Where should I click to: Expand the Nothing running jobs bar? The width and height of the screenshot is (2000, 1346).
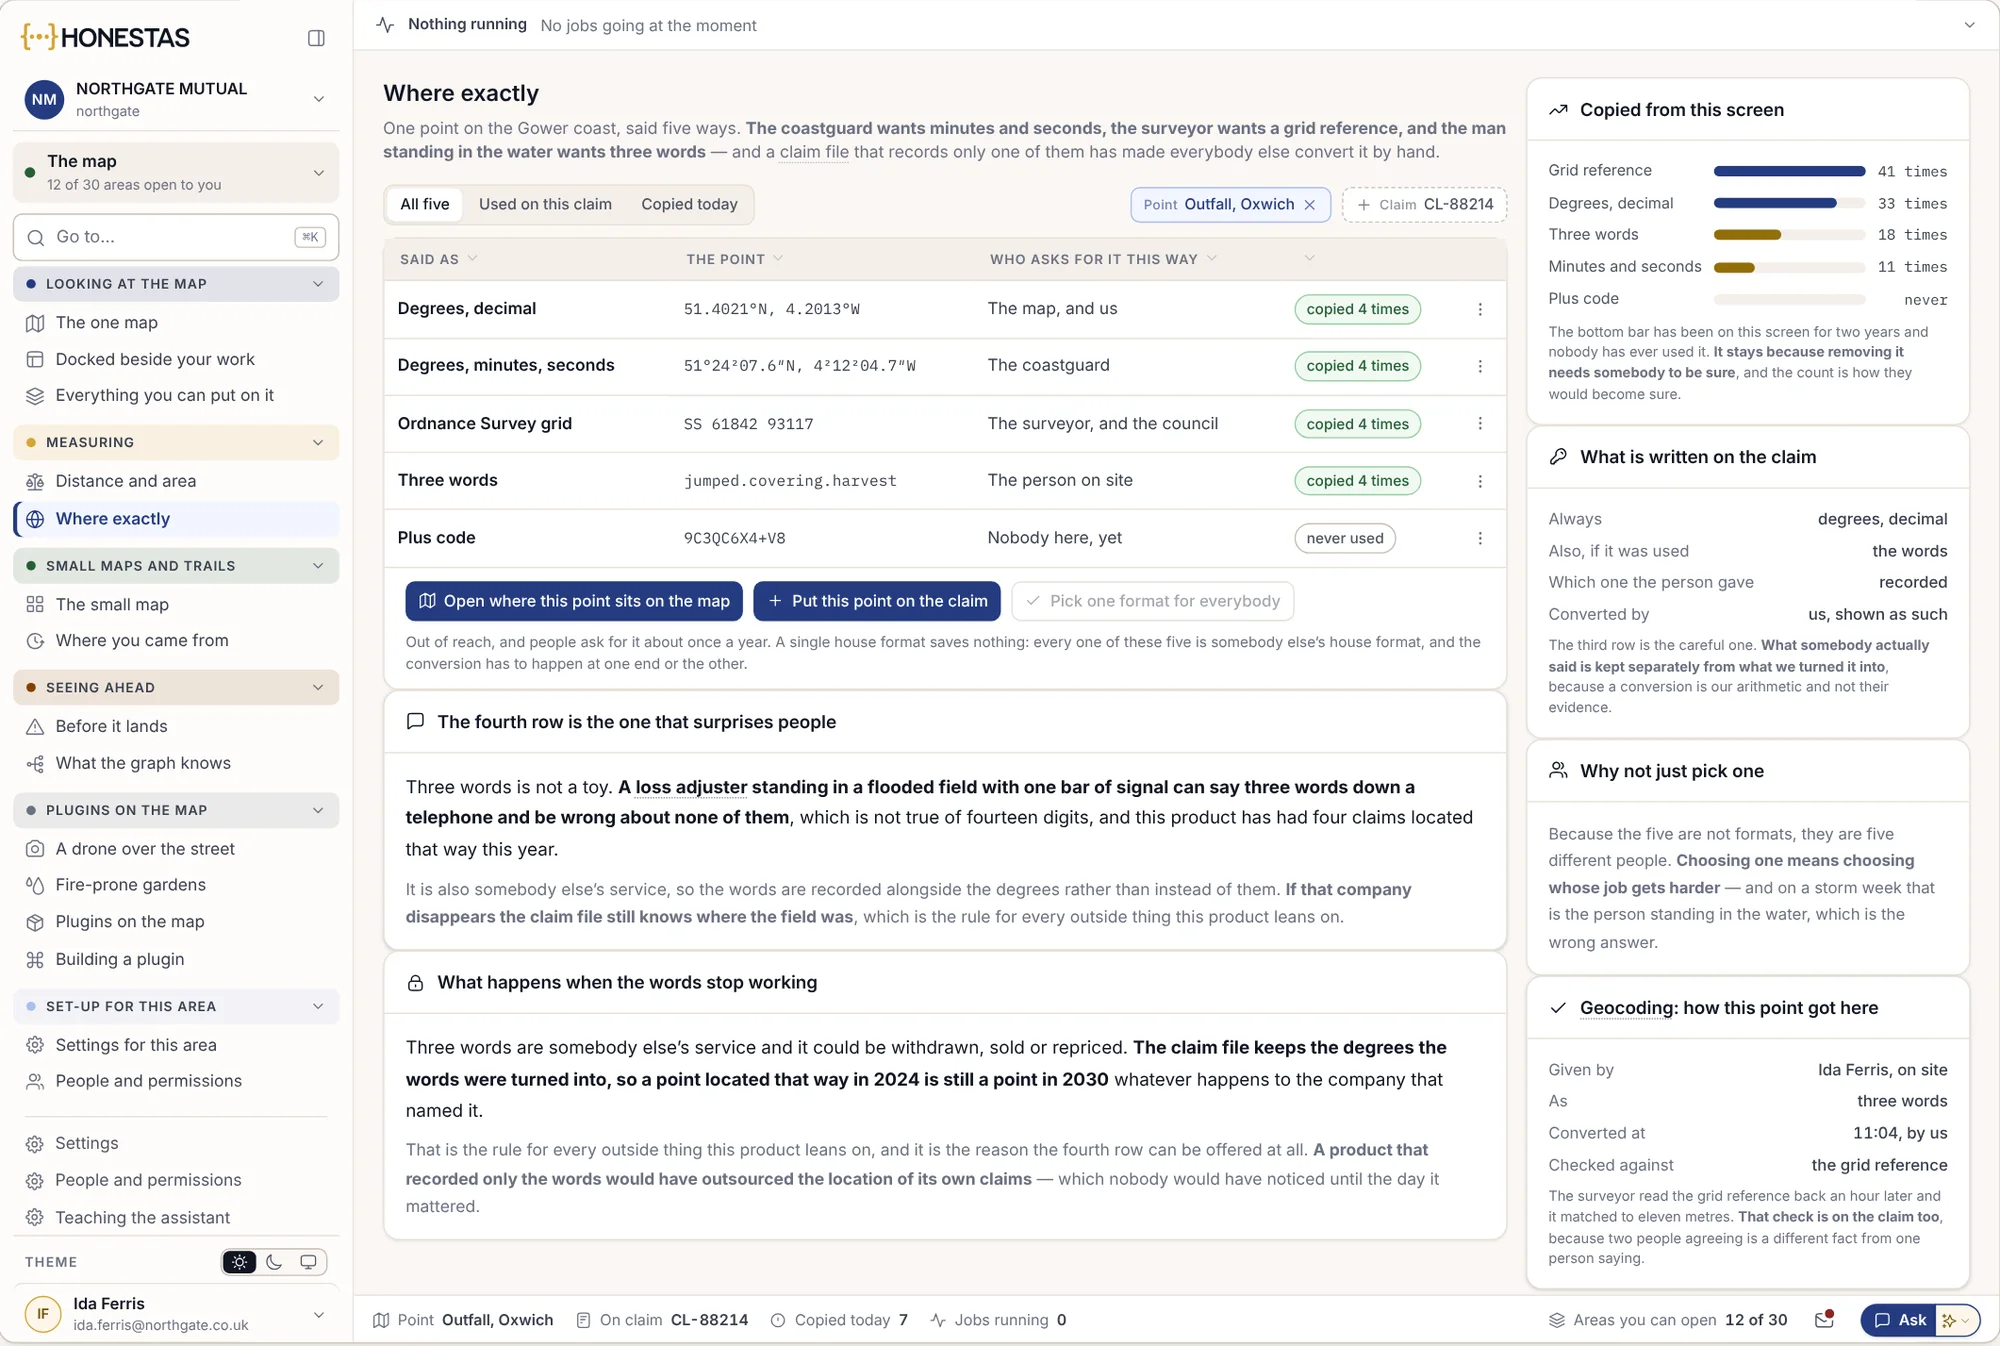[1969, 25]
